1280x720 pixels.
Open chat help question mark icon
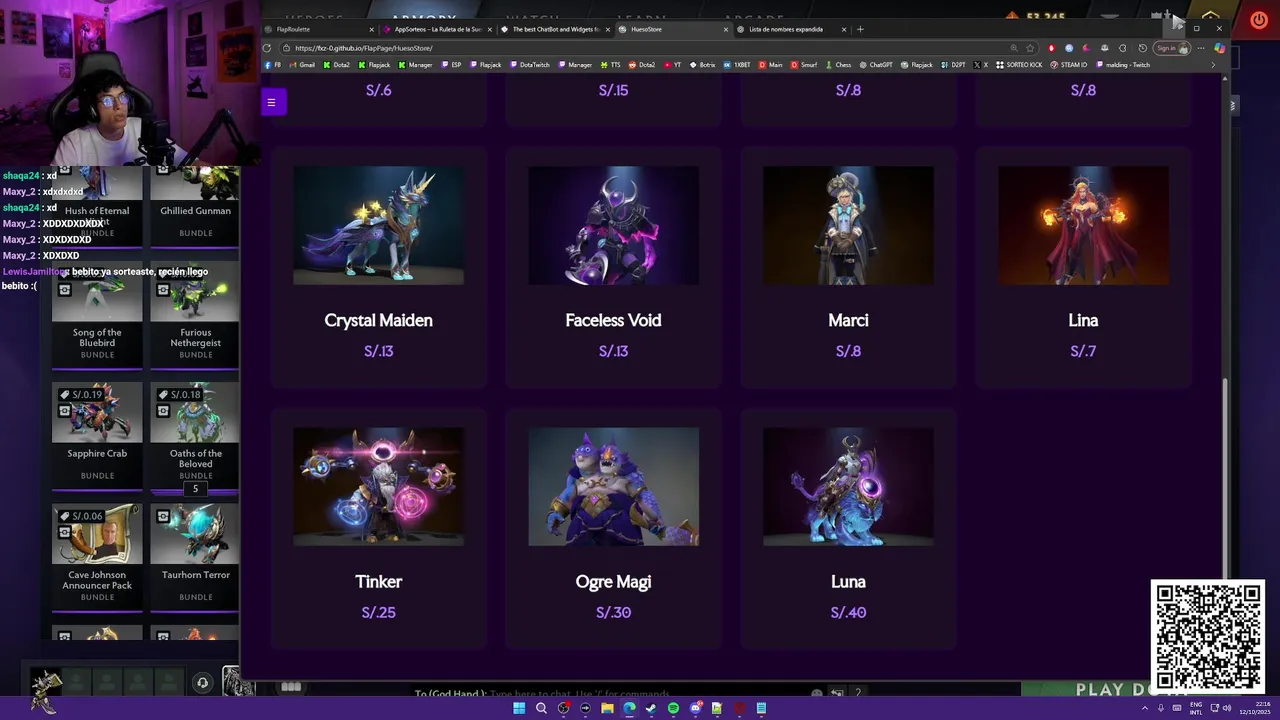point(858,693)
